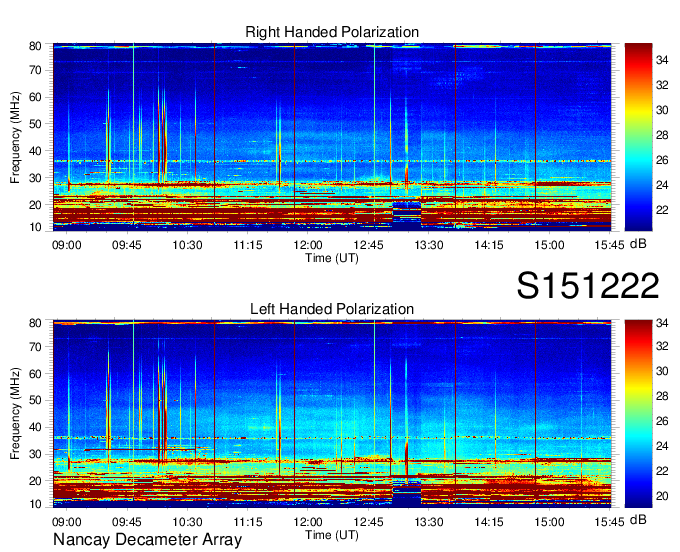This screenshot has width=680, height=552.
Task: Click the 09:00 tick label under top plot
Action: [x=67, y=245]
